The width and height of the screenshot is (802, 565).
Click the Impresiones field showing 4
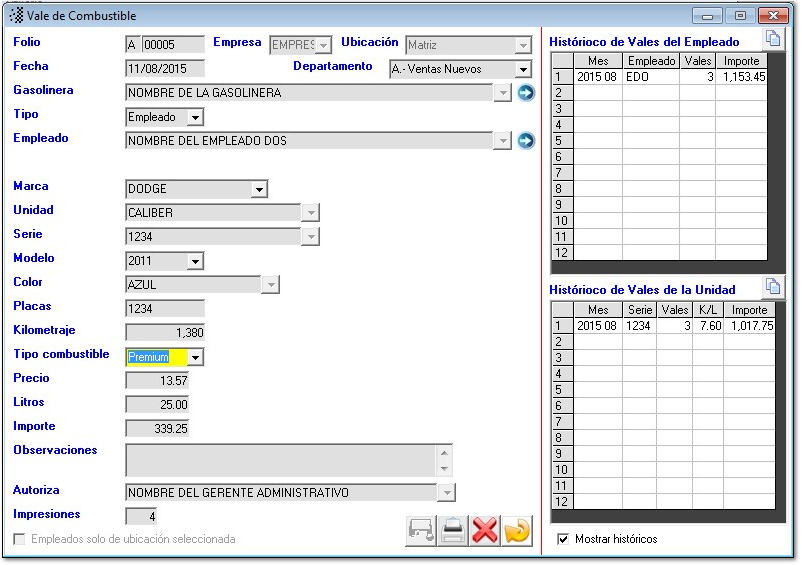[141, 516]
